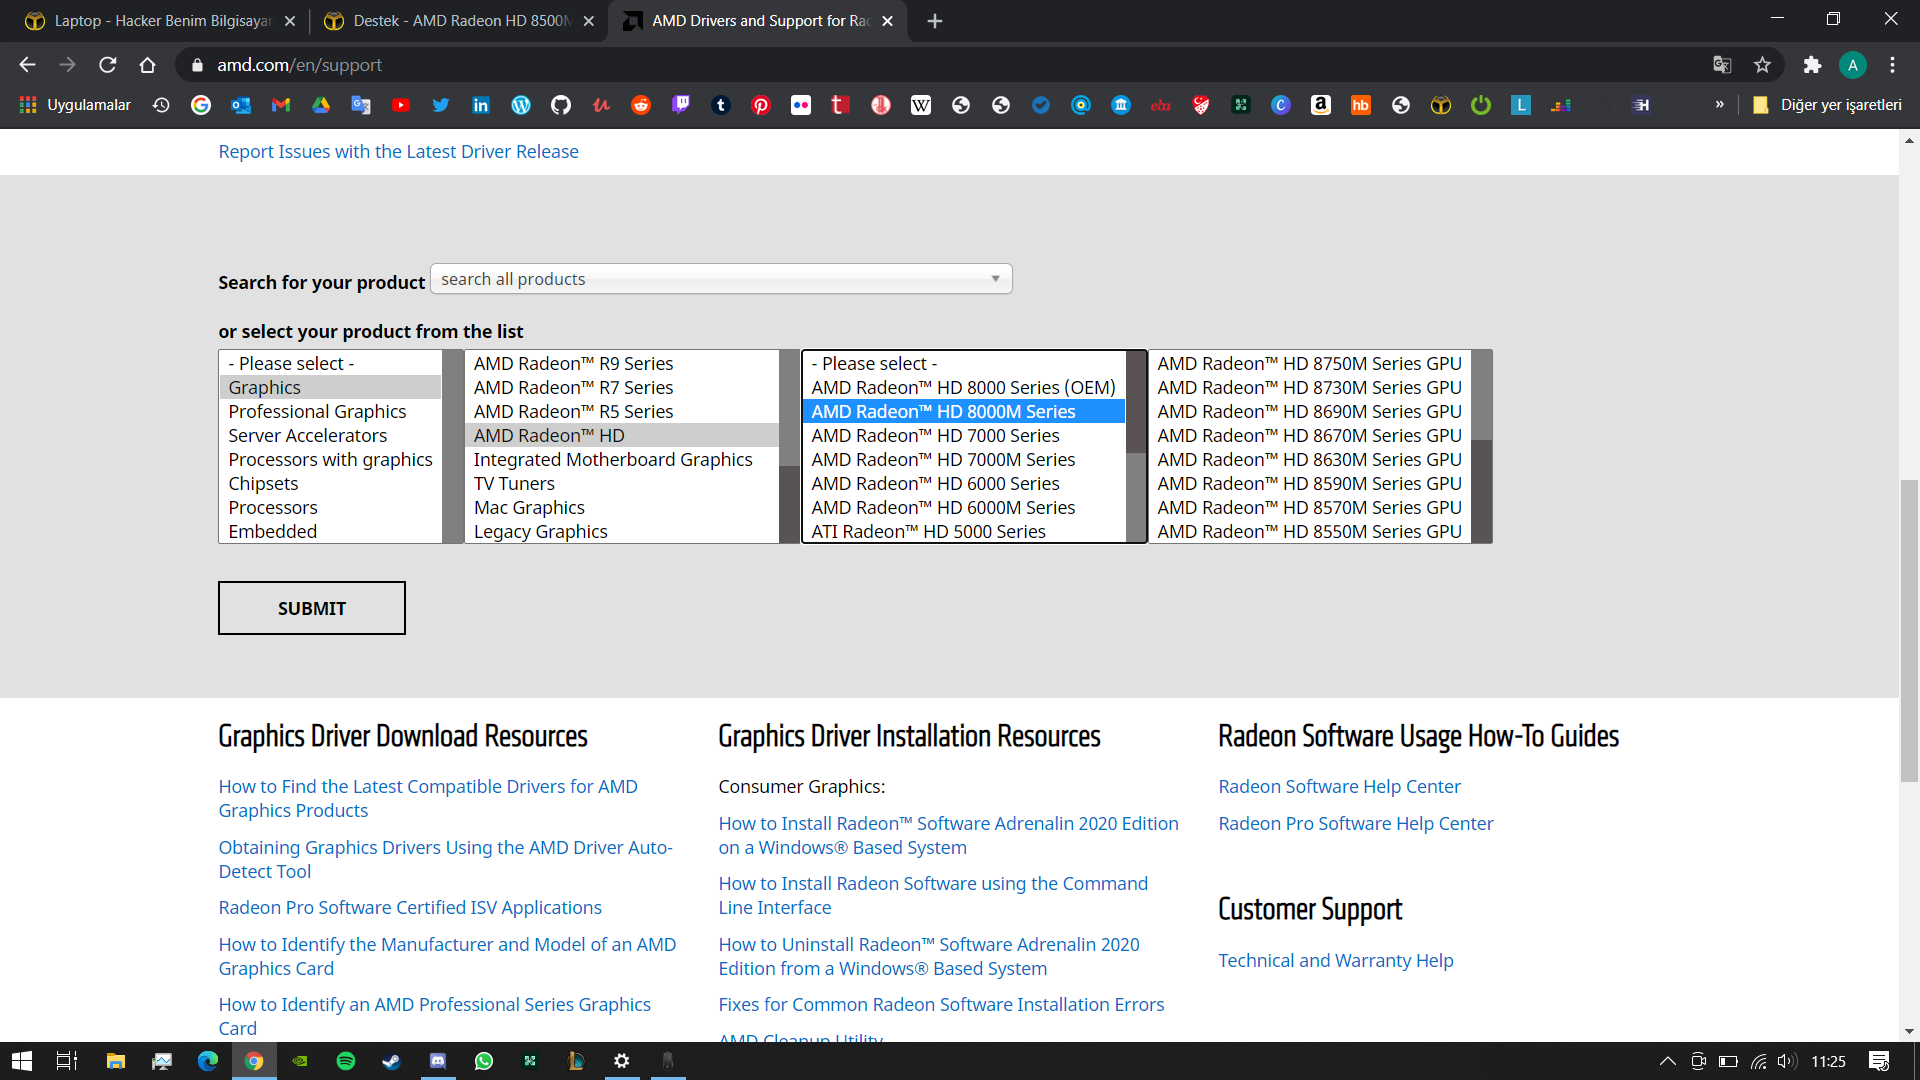Open Discord from the taskbar

438,1061
